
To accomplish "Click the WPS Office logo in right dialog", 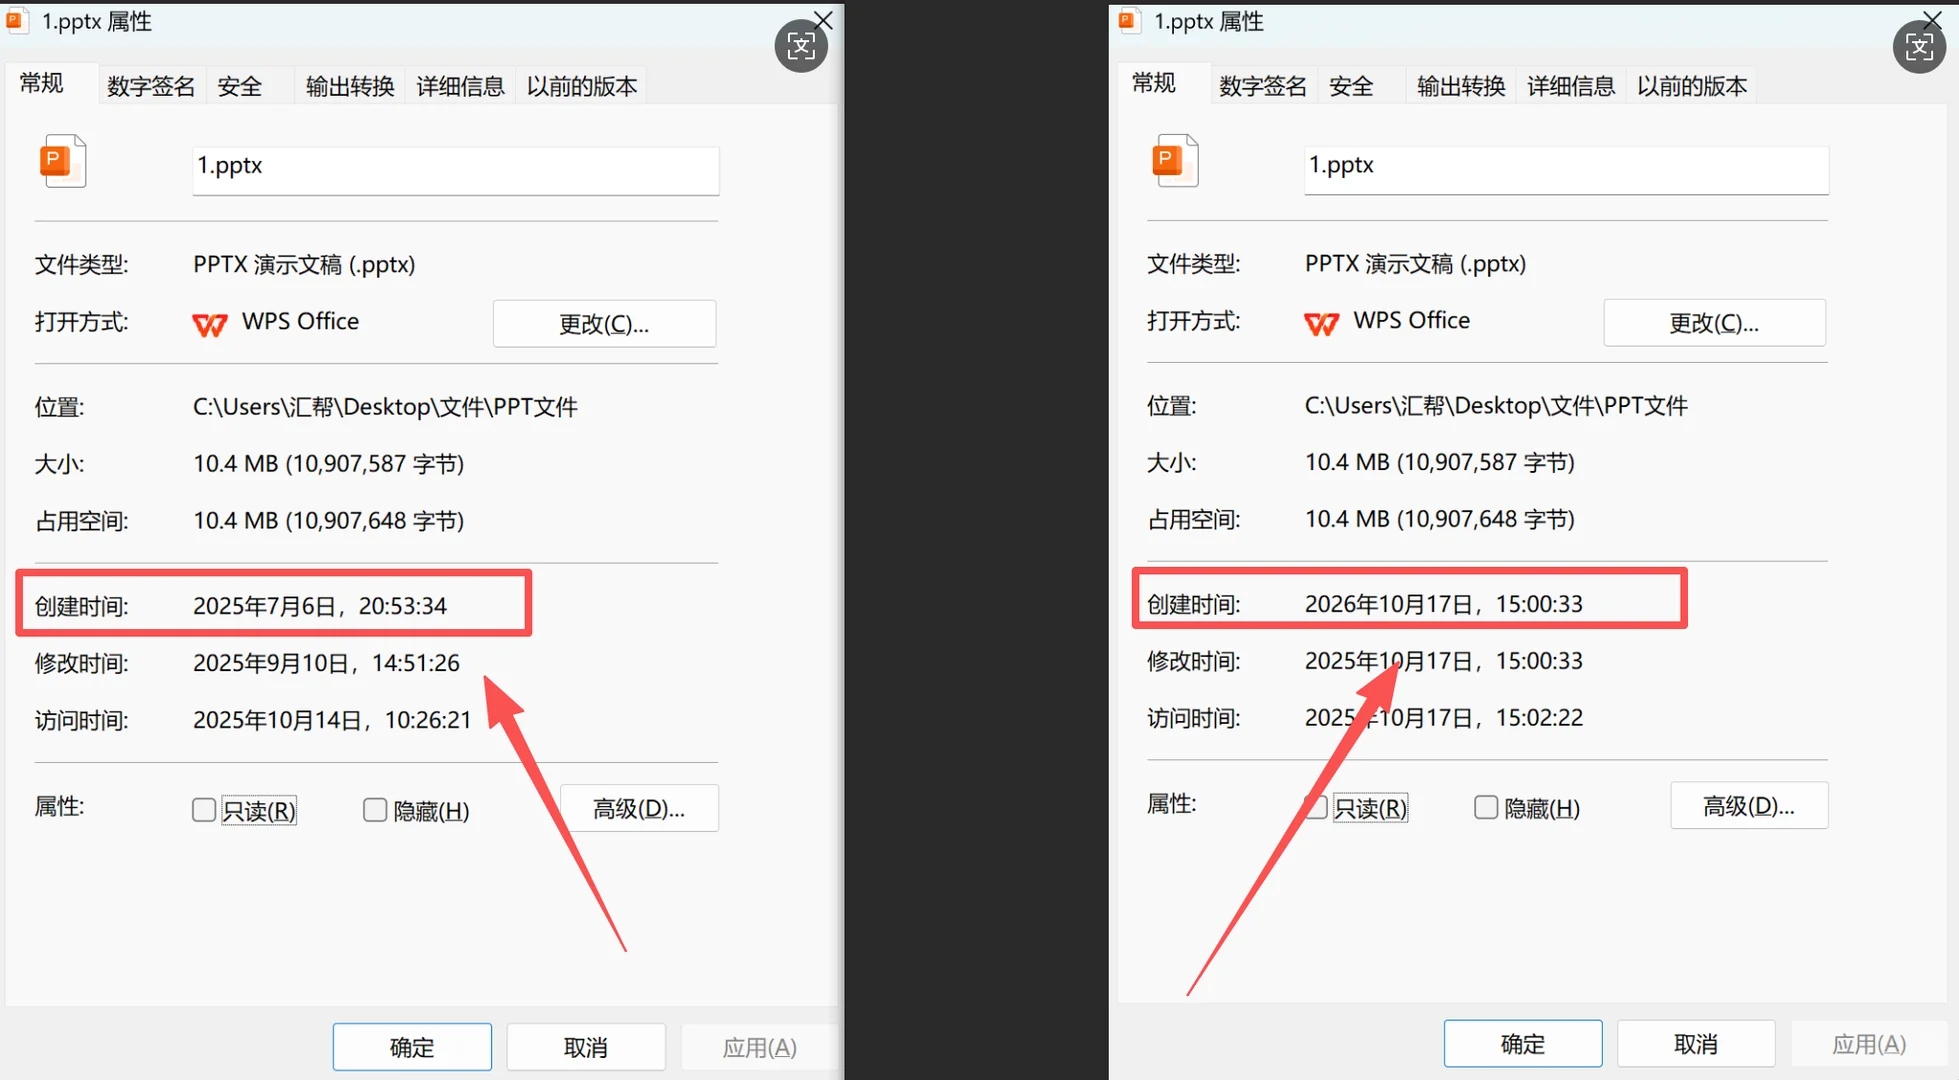I will [x=1321, y=323].
